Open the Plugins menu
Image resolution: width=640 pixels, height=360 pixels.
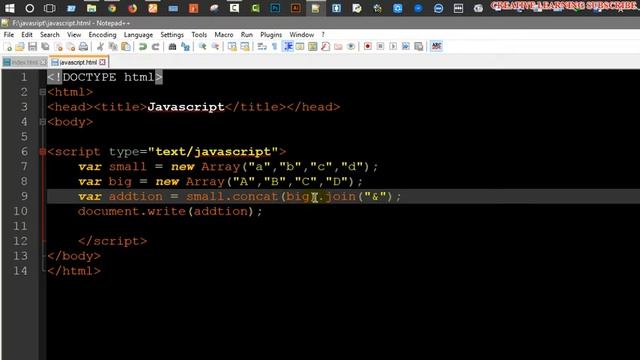coord(271,35)
